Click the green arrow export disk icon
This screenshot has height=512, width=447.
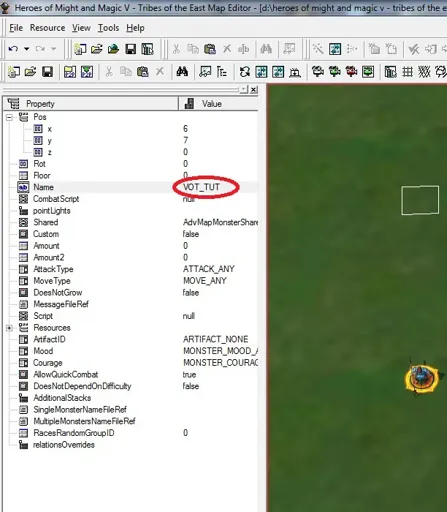(x=87, y=72)
